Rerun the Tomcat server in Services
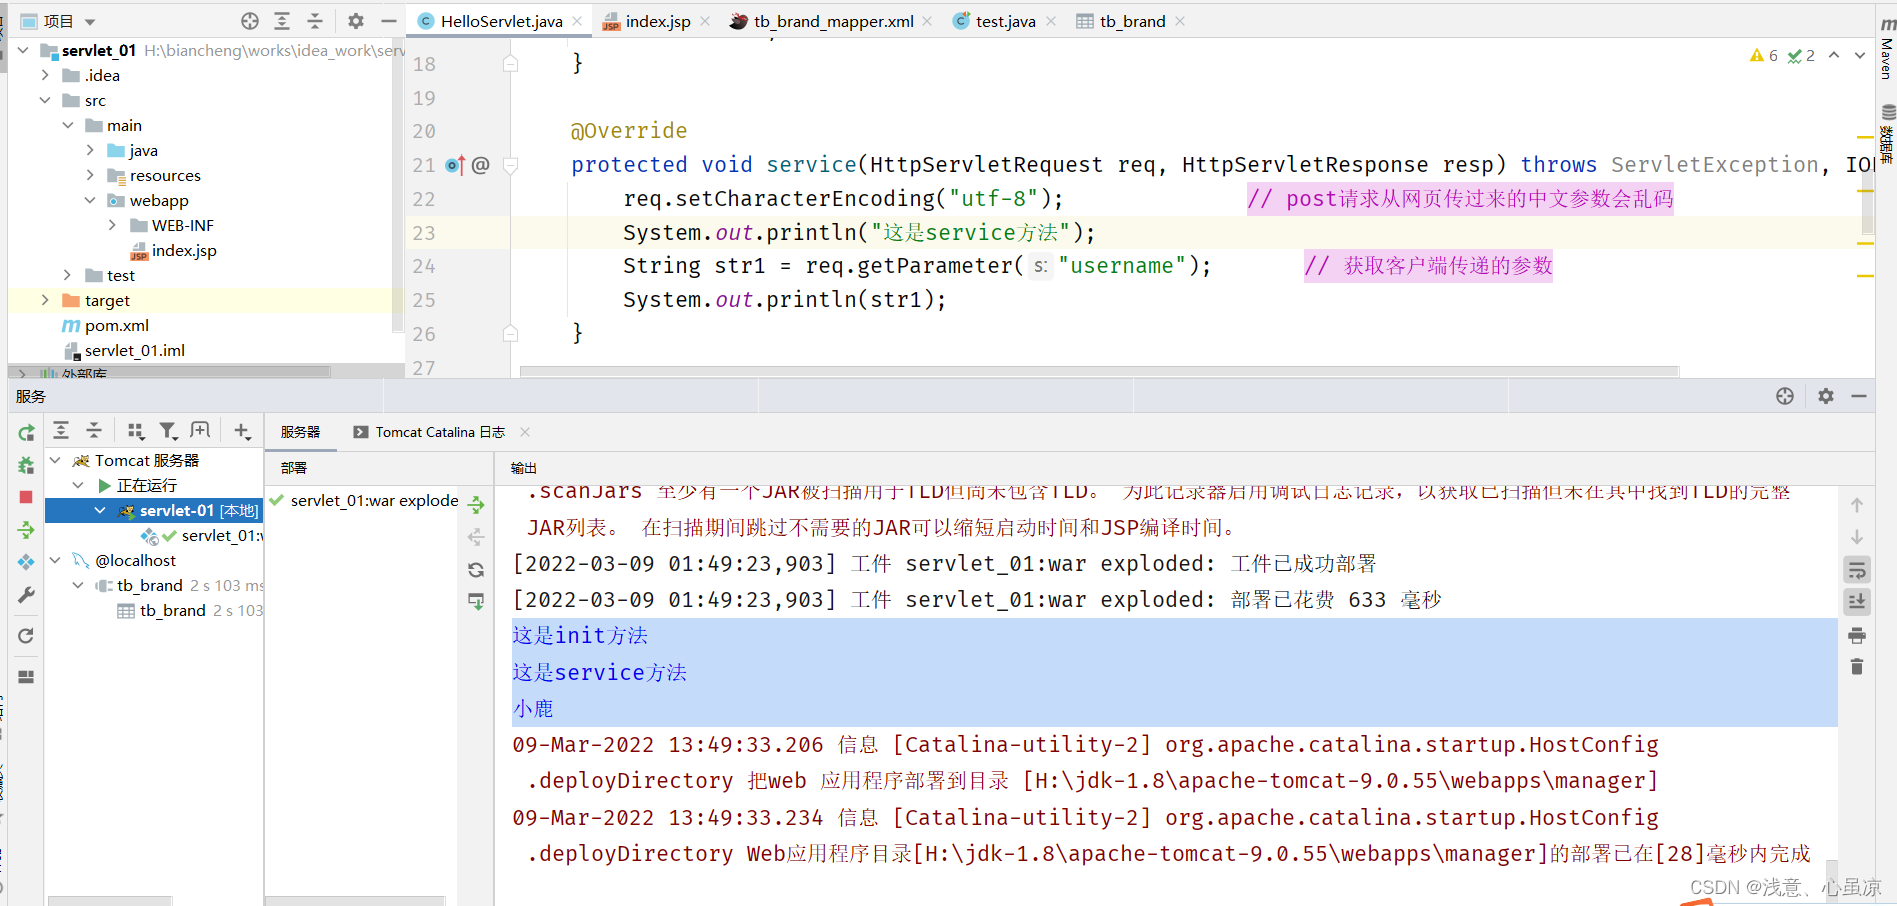1897x906 pixels. click(26, 433)
